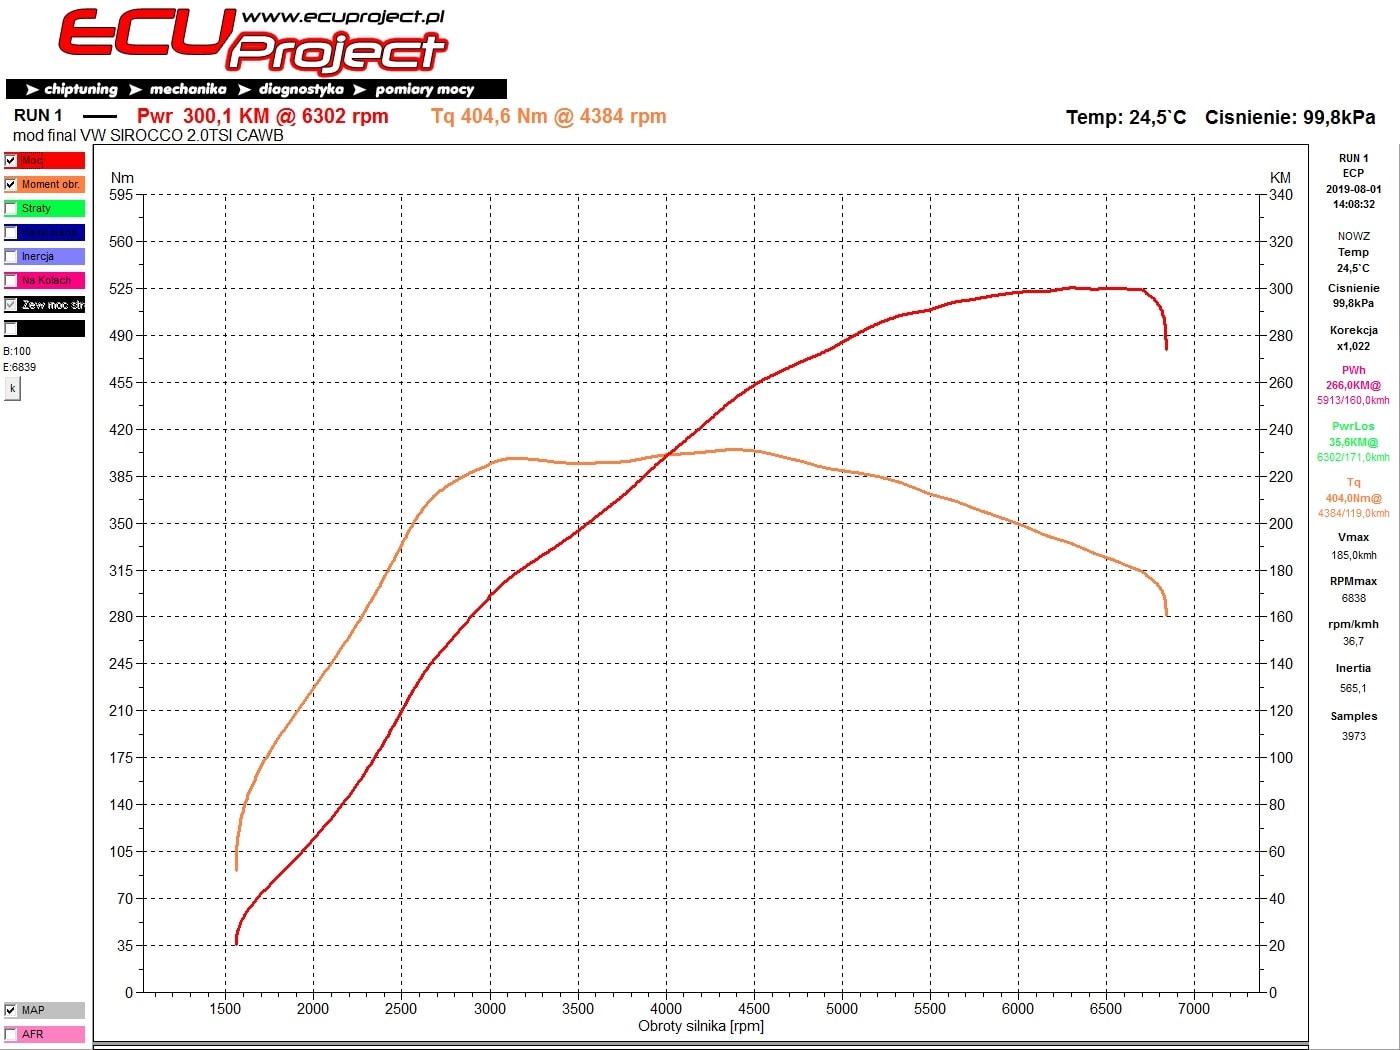Open the www.ecuproject.pl link in the logo
Viewport: 1400px width, 1050px height.
coord(343,17)
